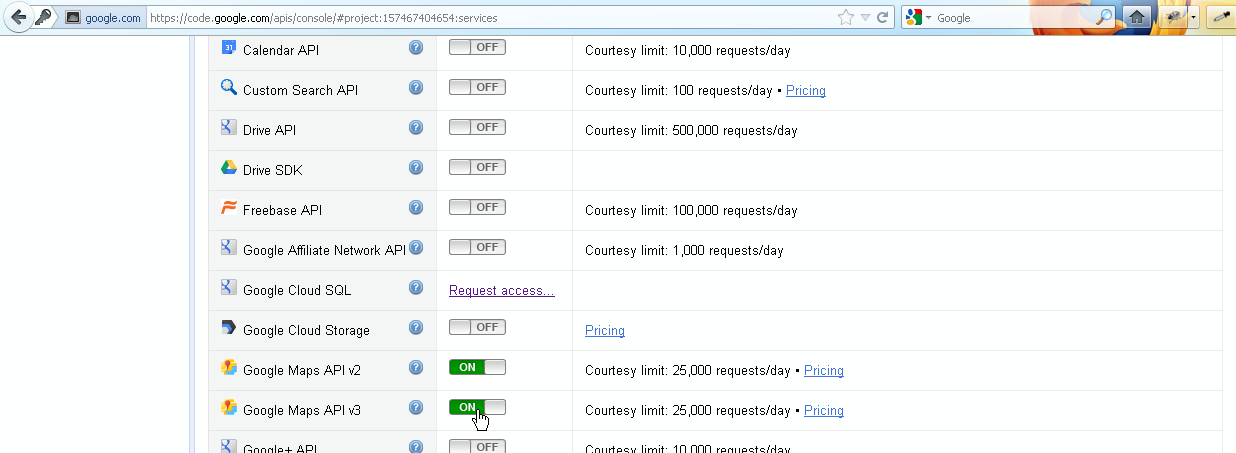Click the Freebase API icon

(228, 208)
